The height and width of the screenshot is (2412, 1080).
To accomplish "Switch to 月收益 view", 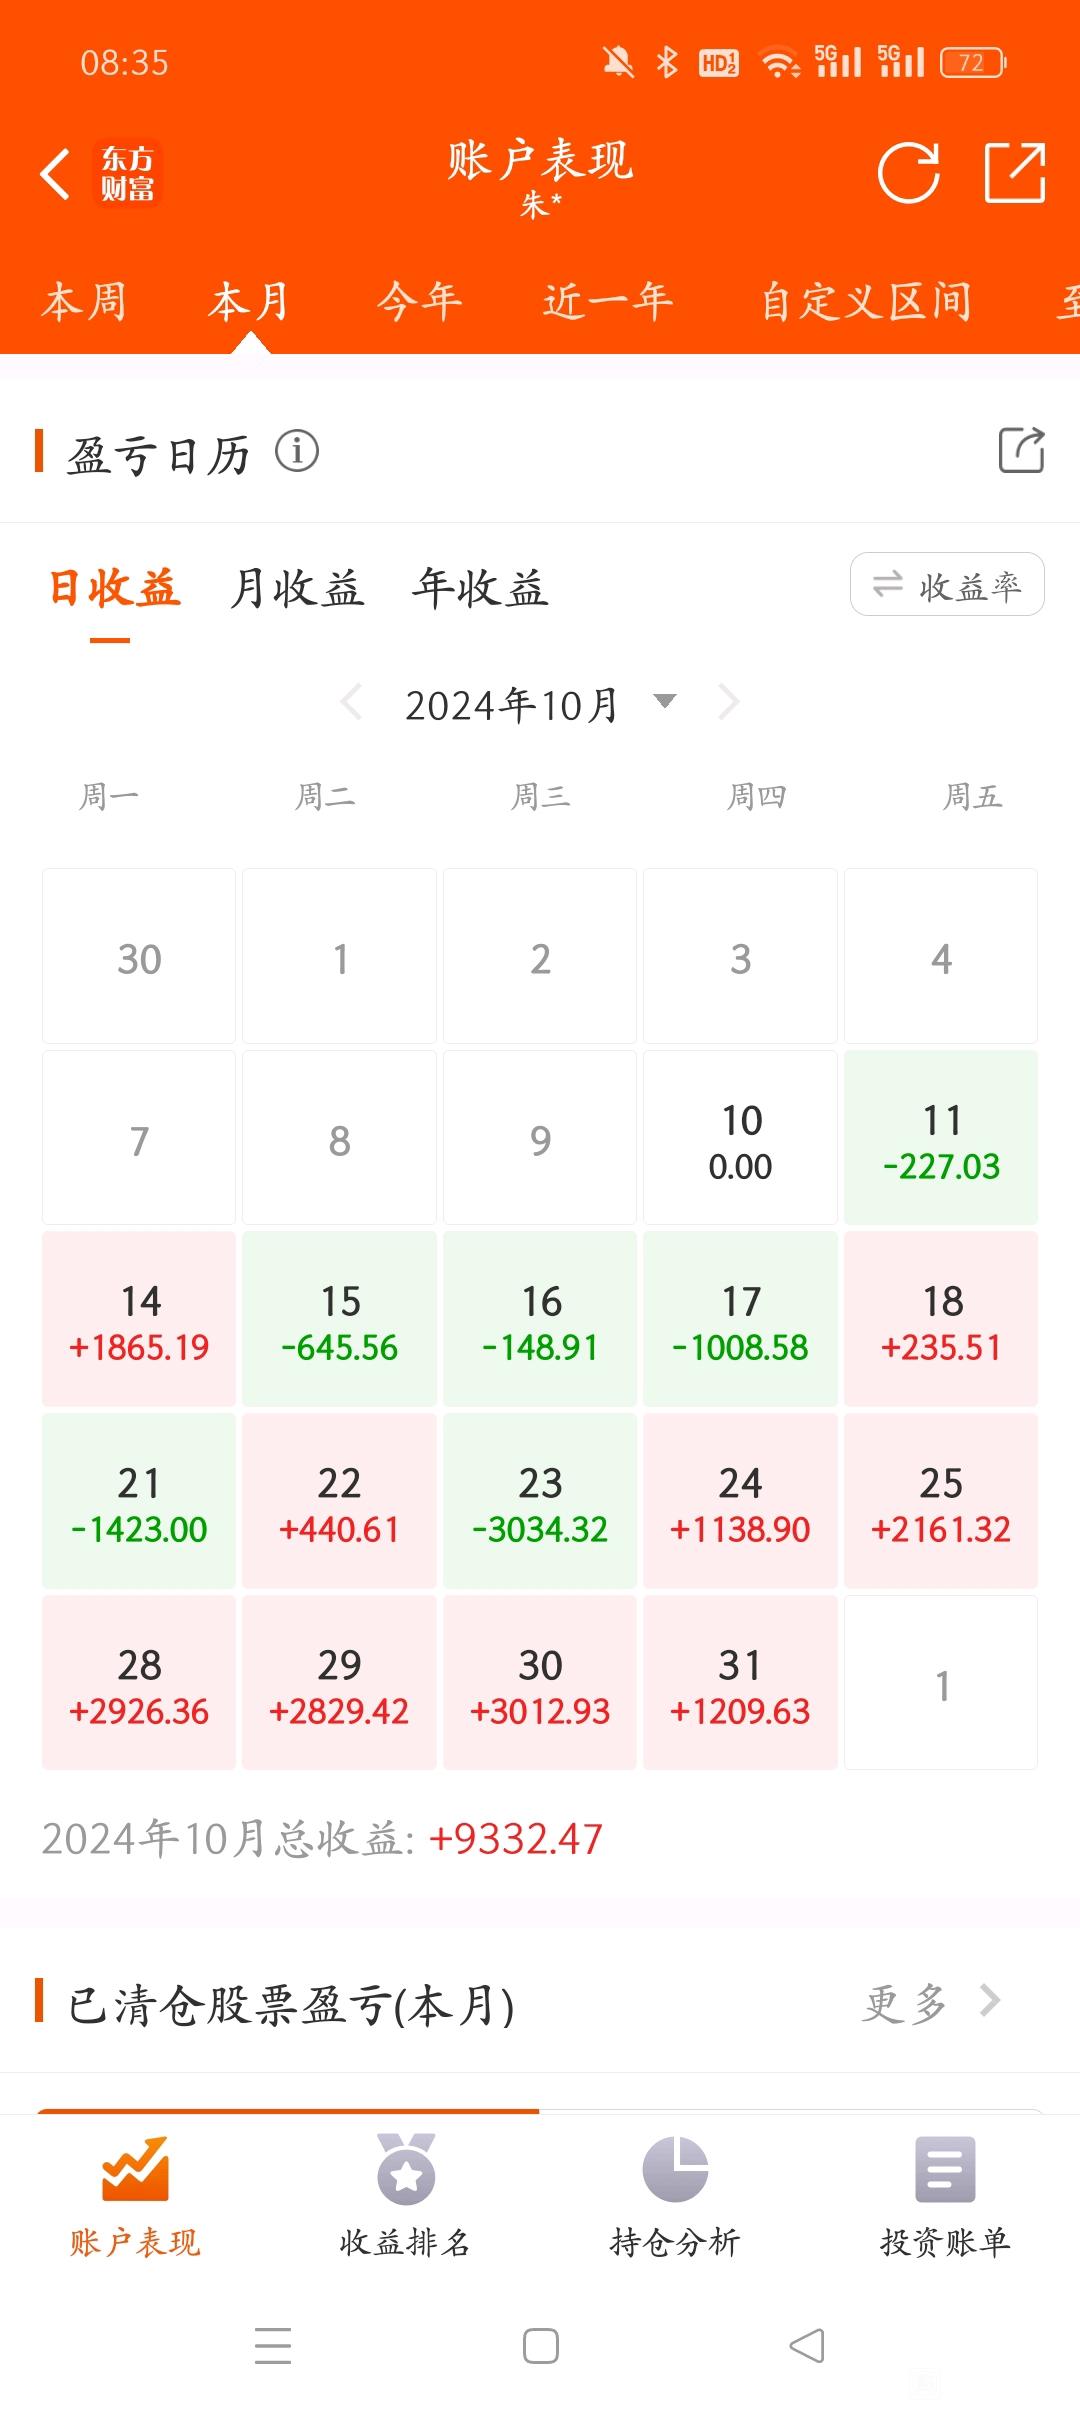I will pyautogui.click(x=297, y=588).
